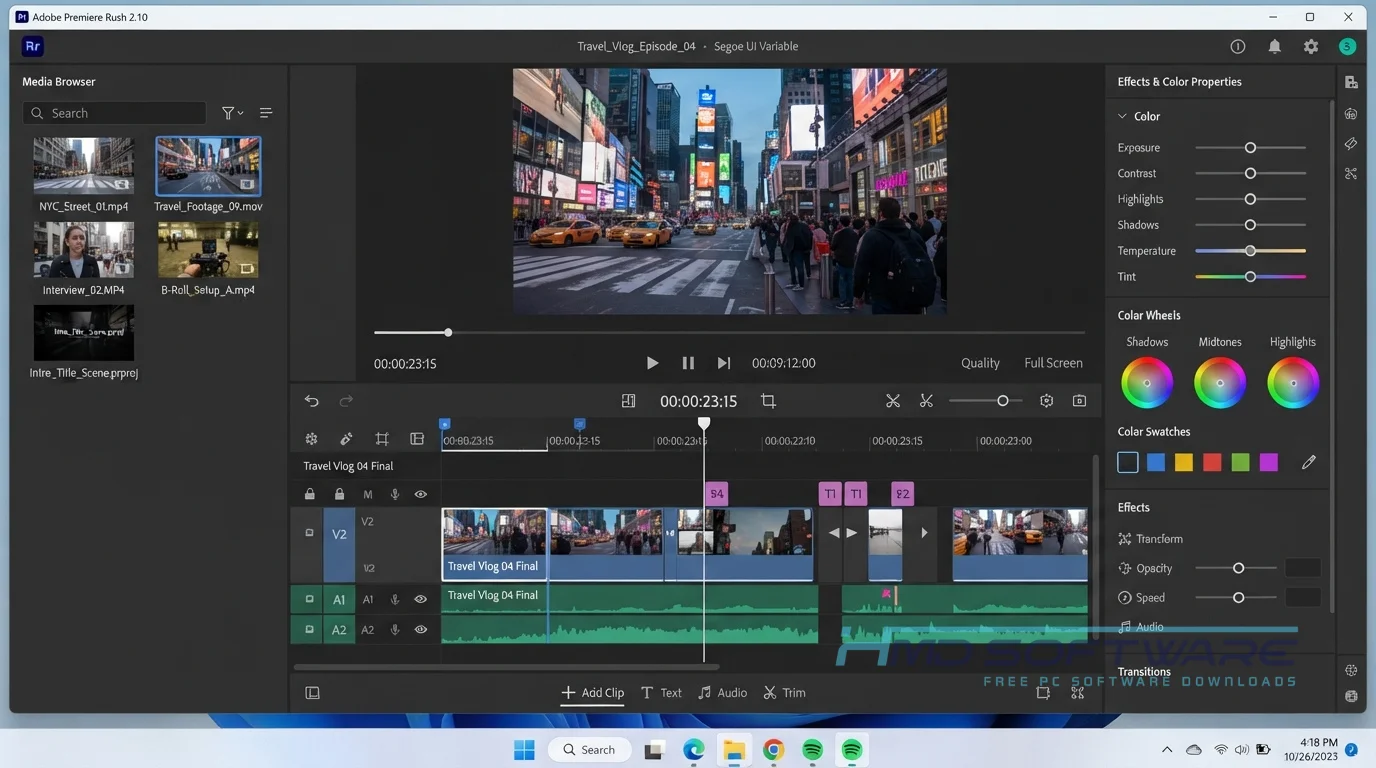This screenshot has height=768, width=1376.
Task: Select the Interview_02.MP4 thumbnail
Action: [84, 250]
